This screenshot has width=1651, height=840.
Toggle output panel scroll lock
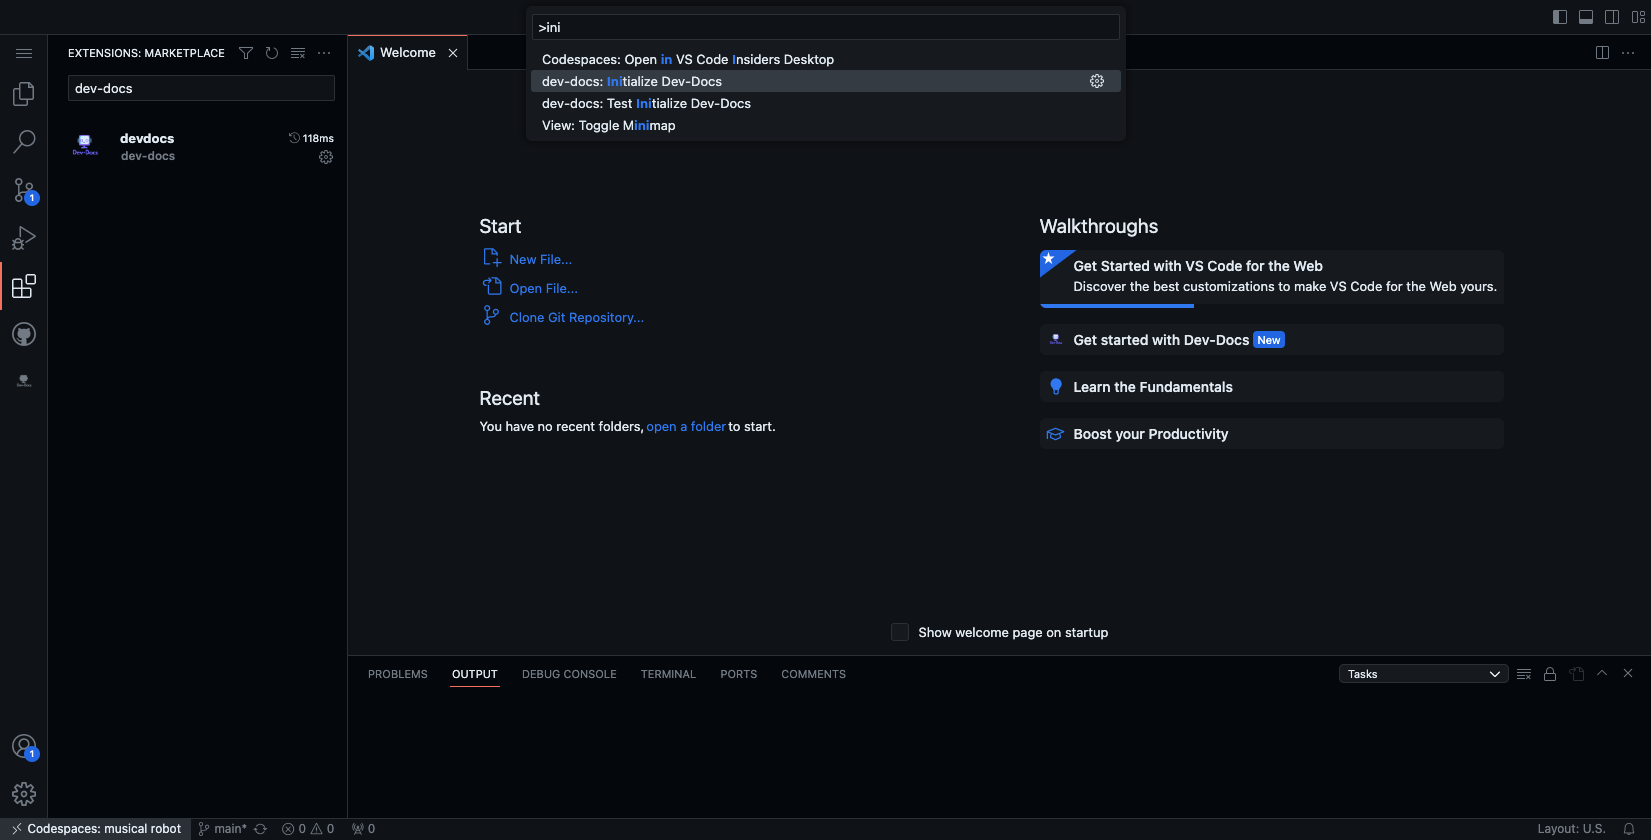point(1550,674)
